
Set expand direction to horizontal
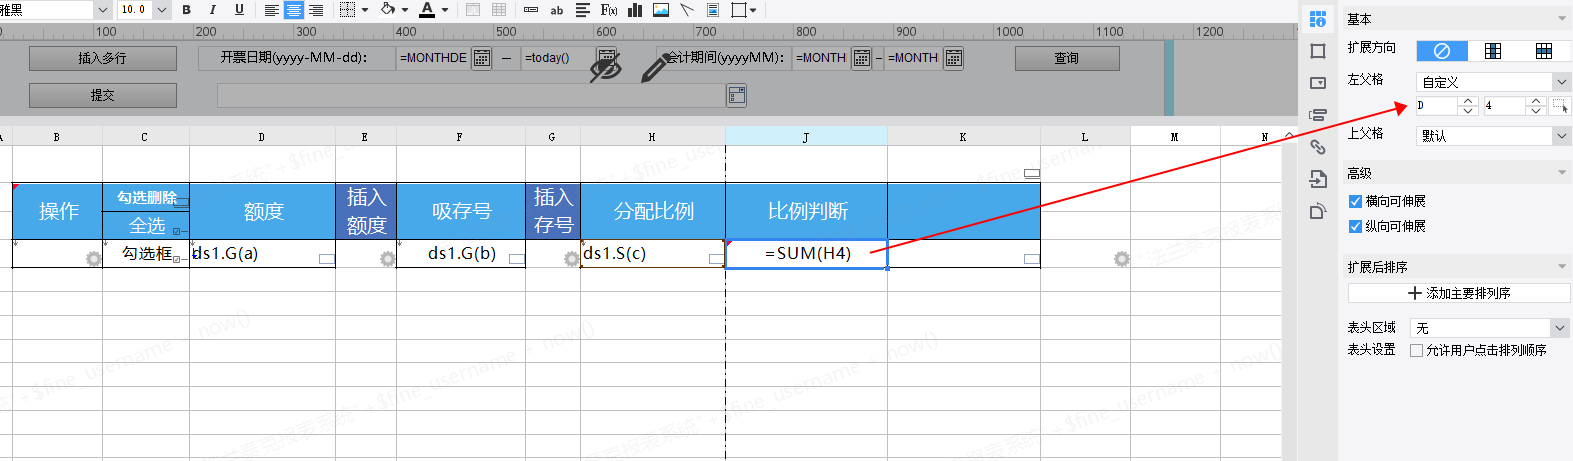[1544, 50]
